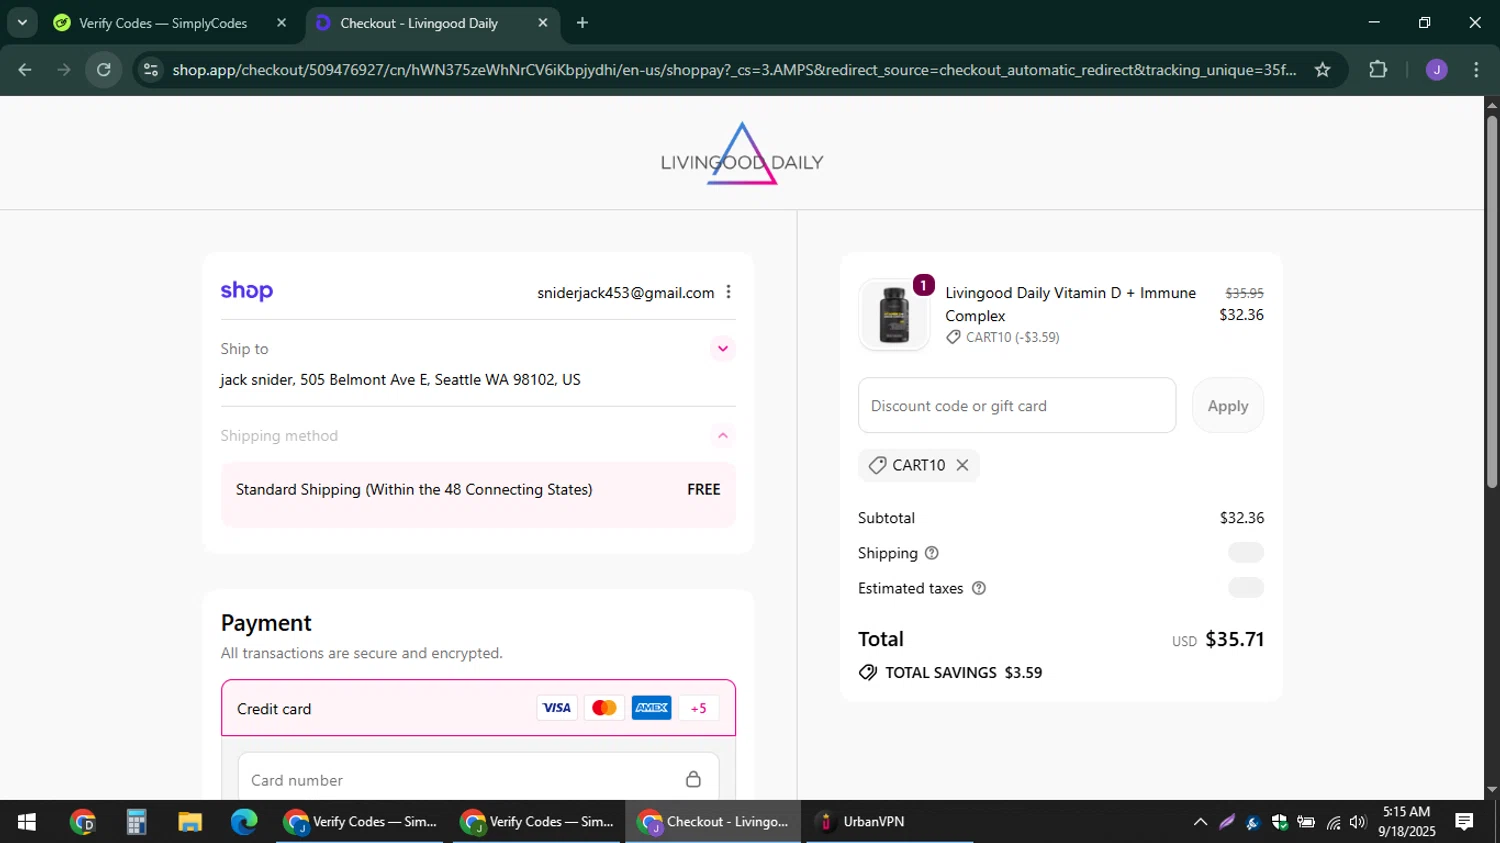Viewport: 1500px width, 843px height.
Task: Close the Verify Codes tab
Action: [x=282, y=23]
